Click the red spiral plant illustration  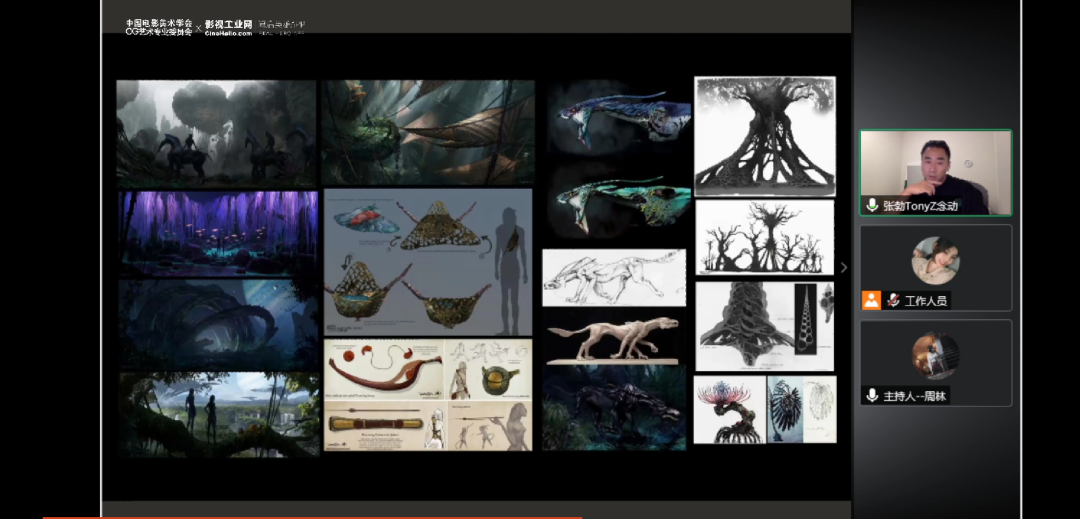[x=729, y=409]
